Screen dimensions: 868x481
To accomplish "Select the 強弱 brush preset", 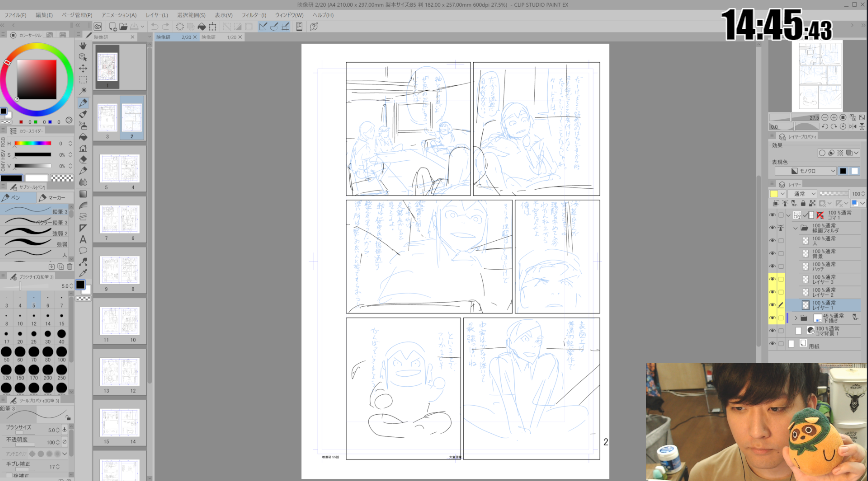I will tap(36, 244).
